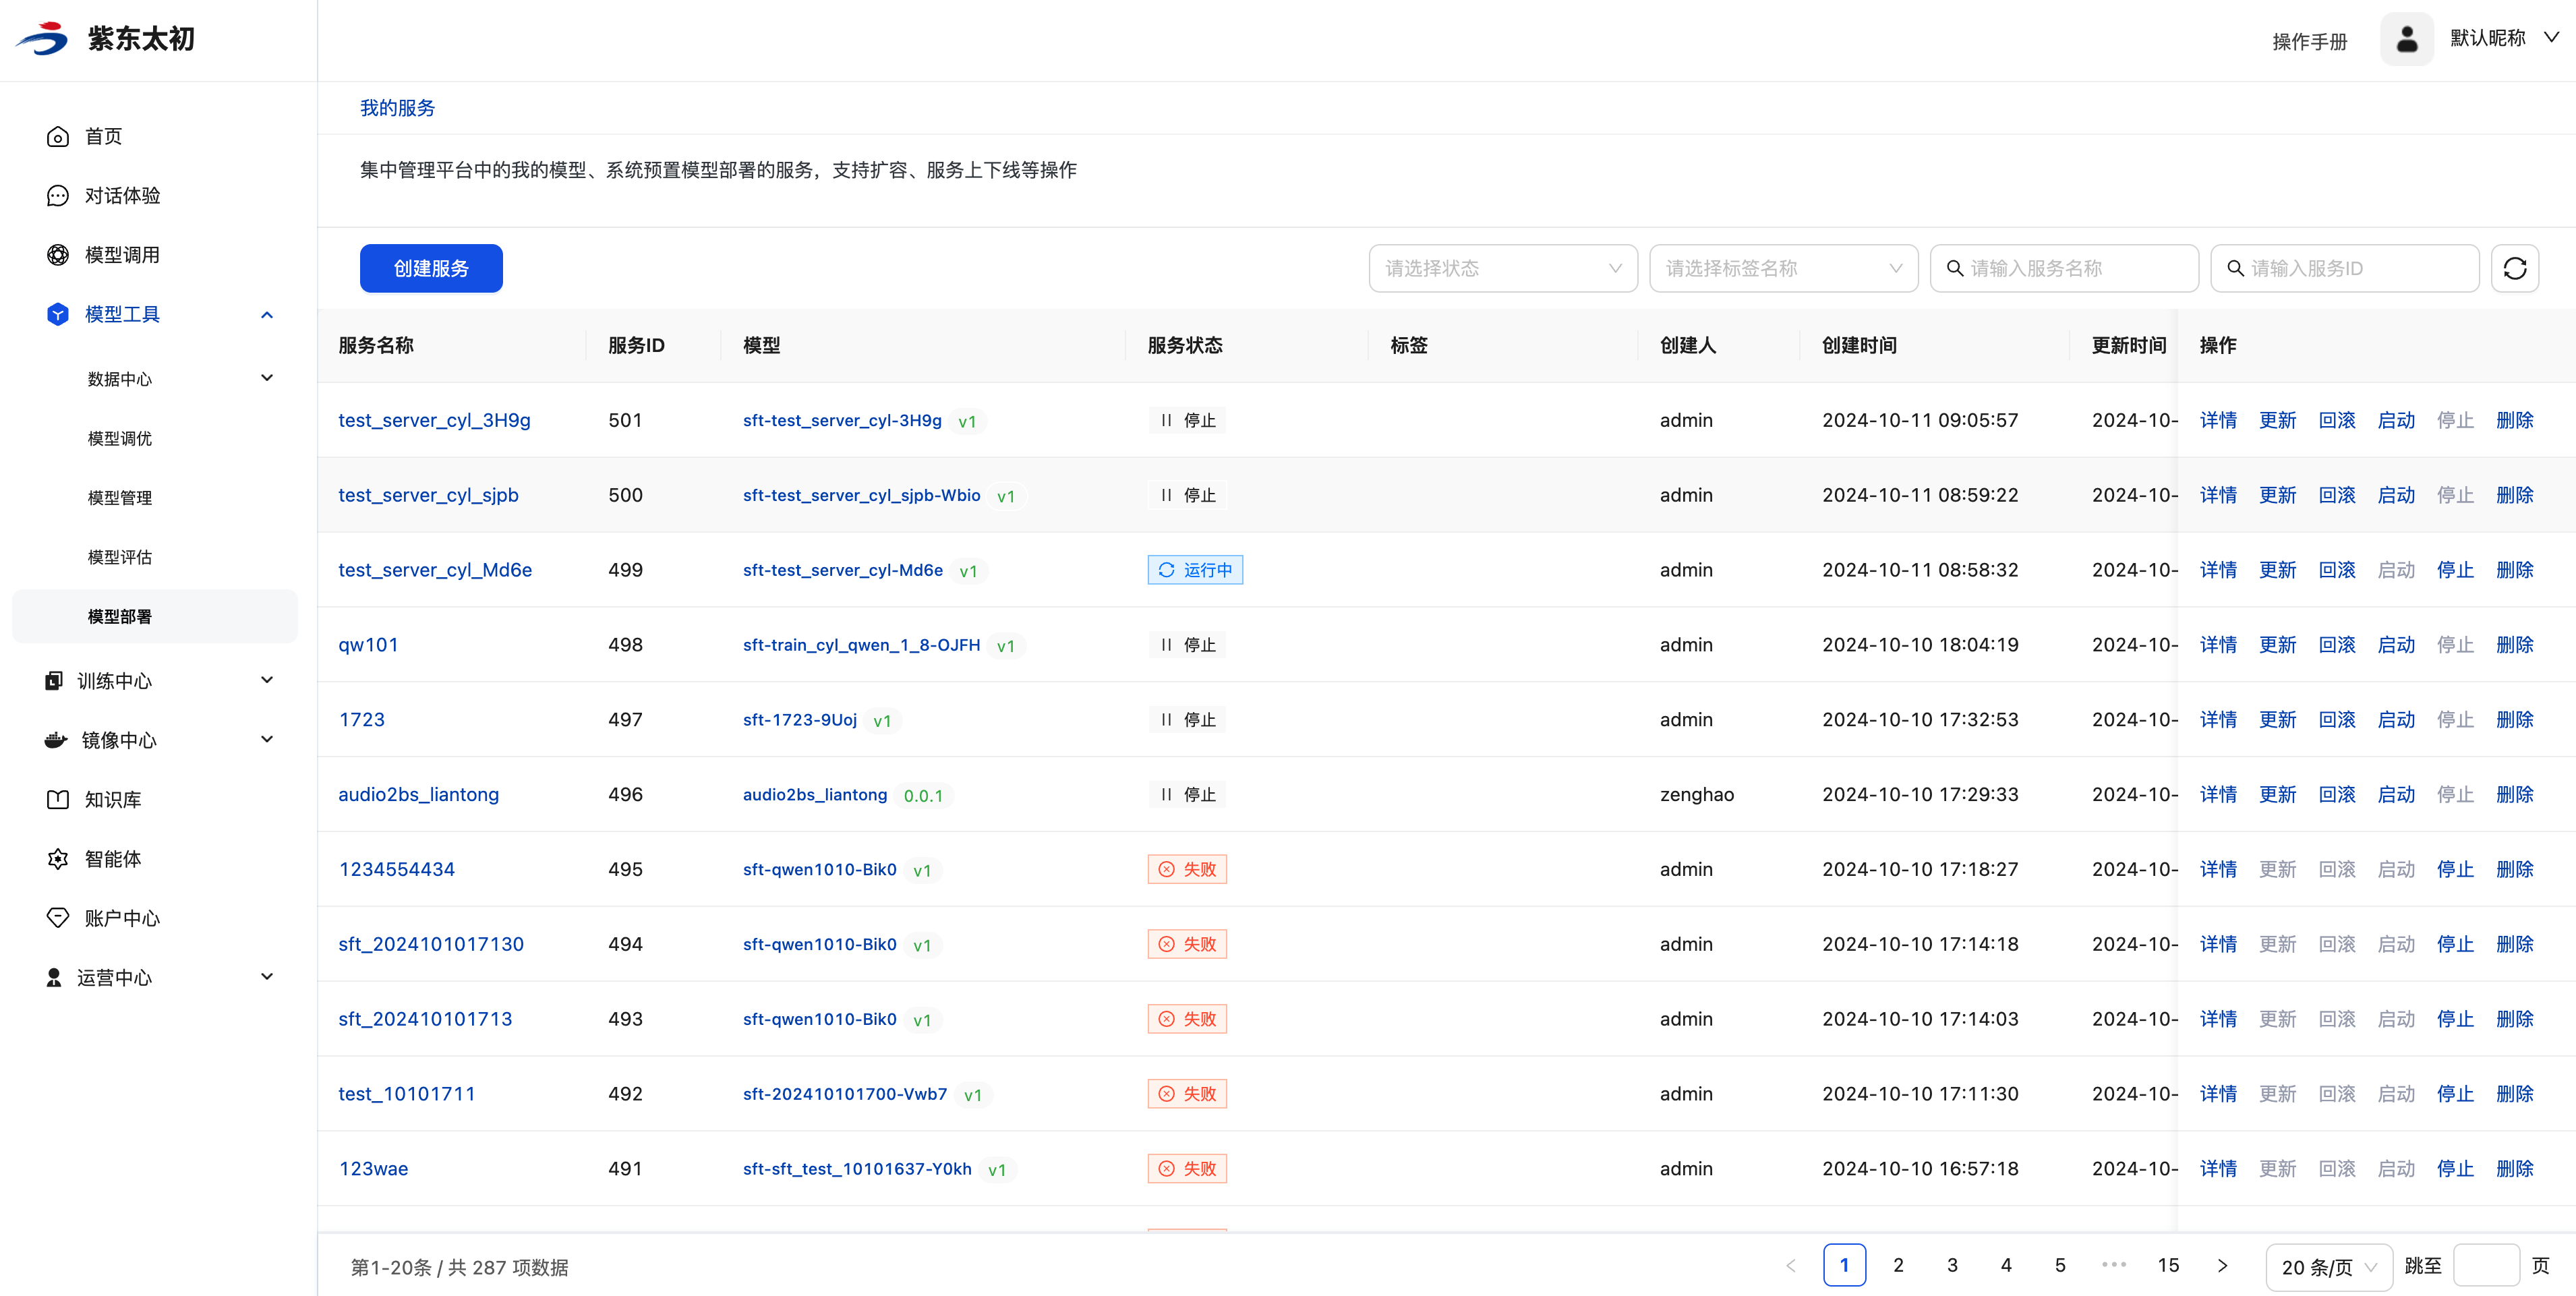
Task: Open the 请选择标签名称 dropdown
Action: [1783, 268]
